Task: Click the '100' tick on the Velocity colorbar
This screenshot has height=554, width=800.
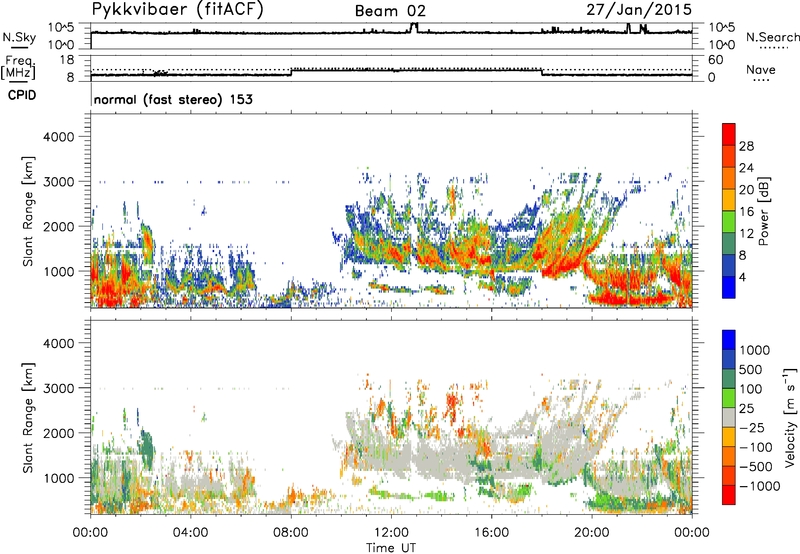Action: 751,389
